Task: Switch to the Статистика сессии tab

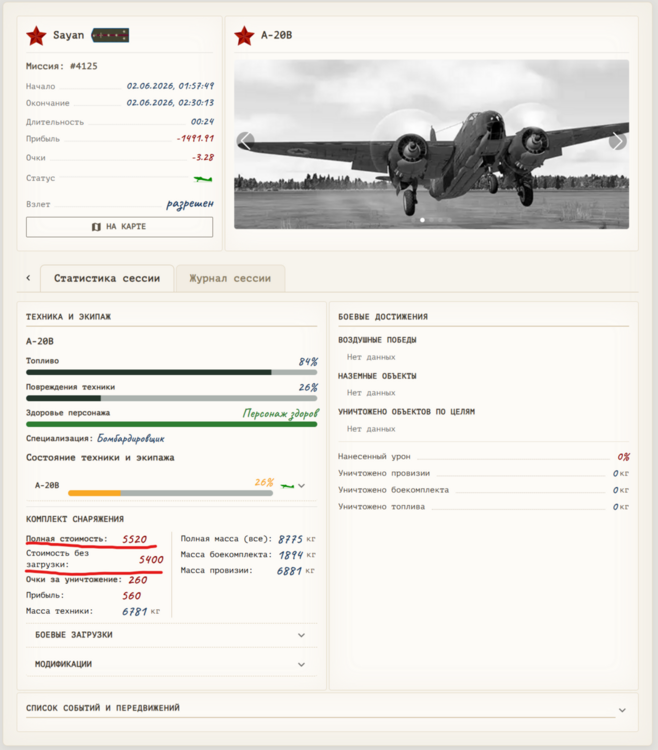Action: point(107,278)
